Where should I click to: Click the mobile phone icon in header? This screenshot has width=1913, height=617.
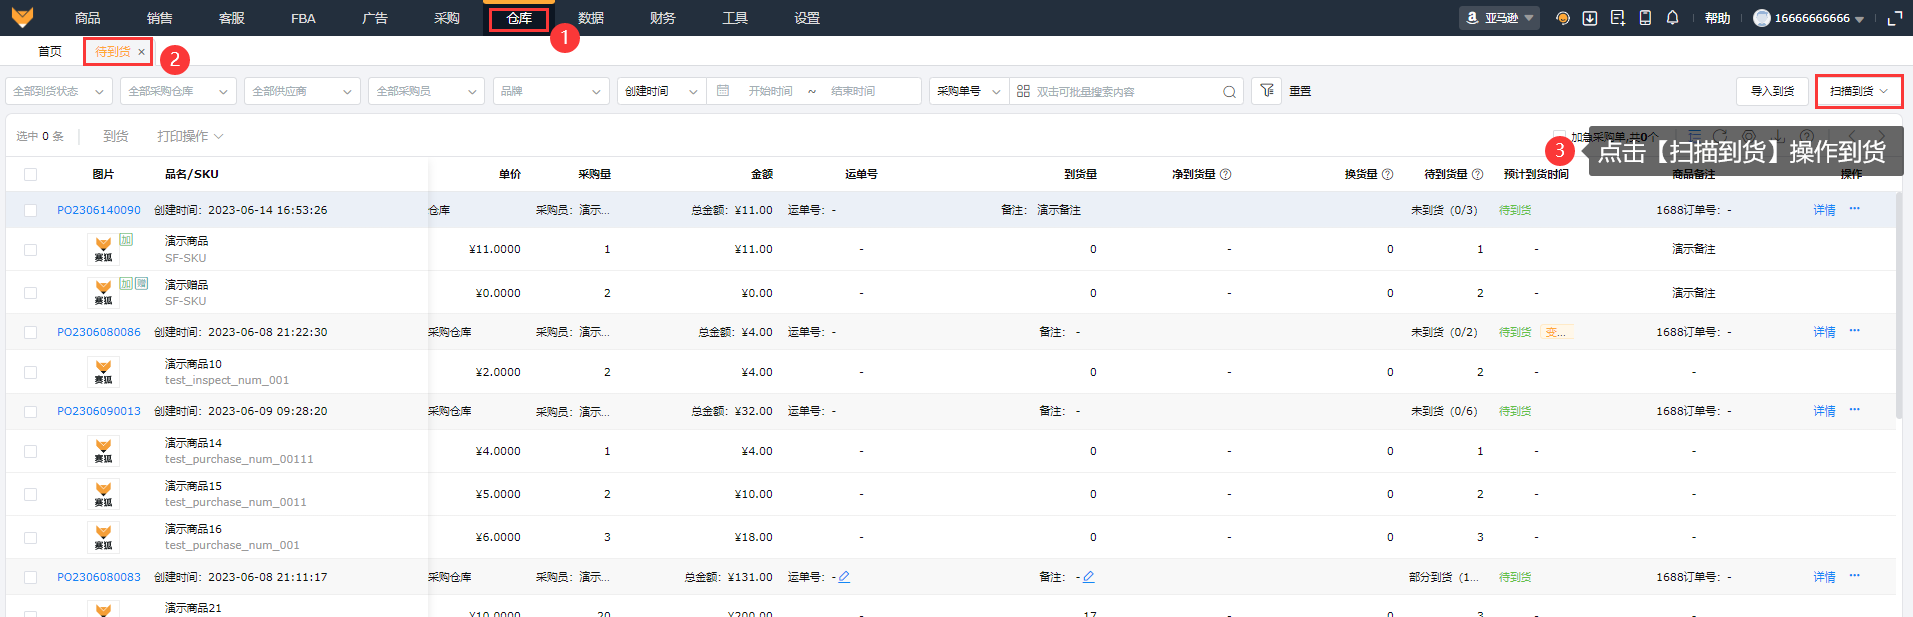click(x=1645, y=18)
